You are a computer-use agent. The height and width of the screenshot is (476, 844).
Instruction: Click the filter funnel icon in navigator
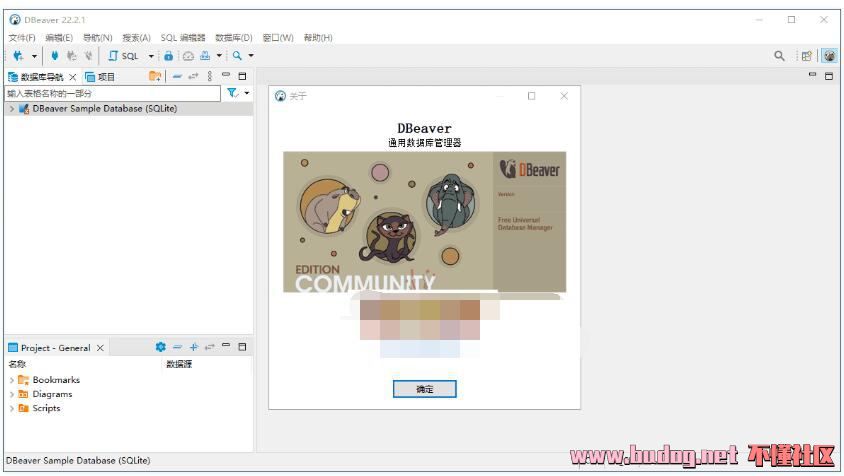[x=232, y=93]
